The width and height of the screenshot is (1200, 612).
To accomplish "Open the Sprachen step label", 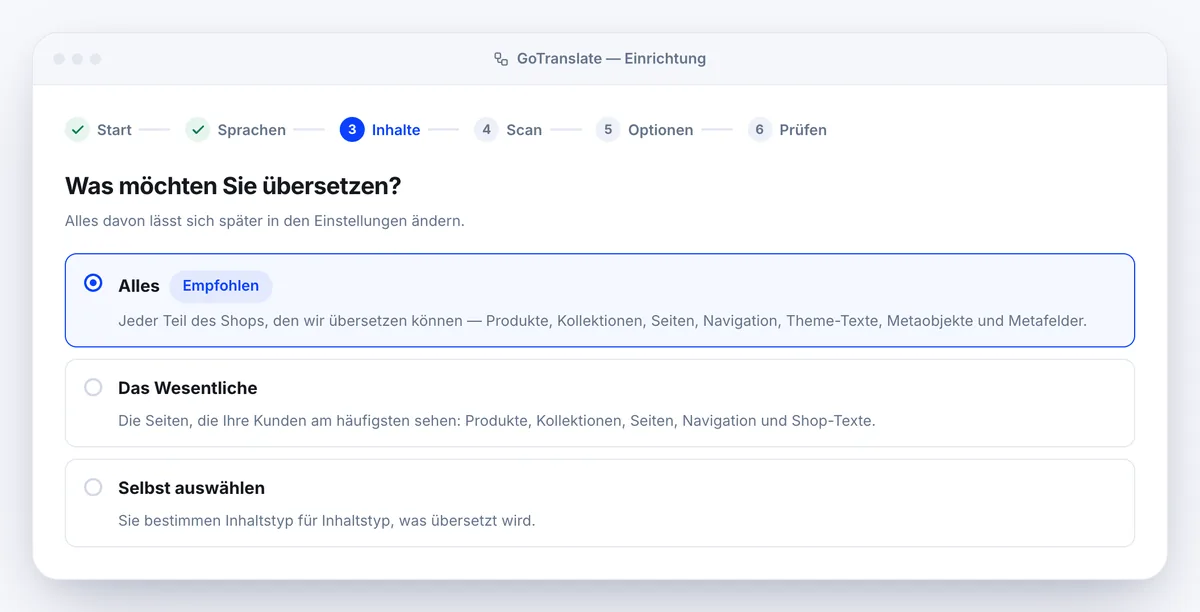I will click(252, 130).
